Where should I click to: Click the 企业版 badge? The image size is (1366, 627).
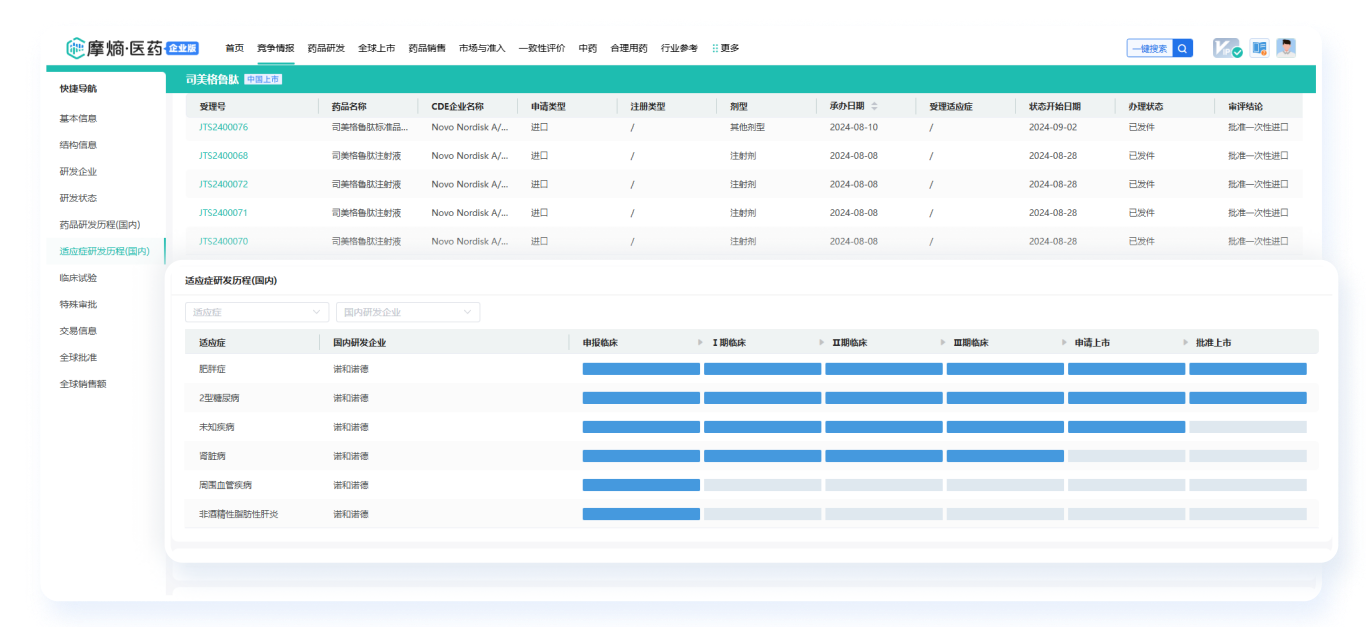pyautogui.click(x=183, y=48)
